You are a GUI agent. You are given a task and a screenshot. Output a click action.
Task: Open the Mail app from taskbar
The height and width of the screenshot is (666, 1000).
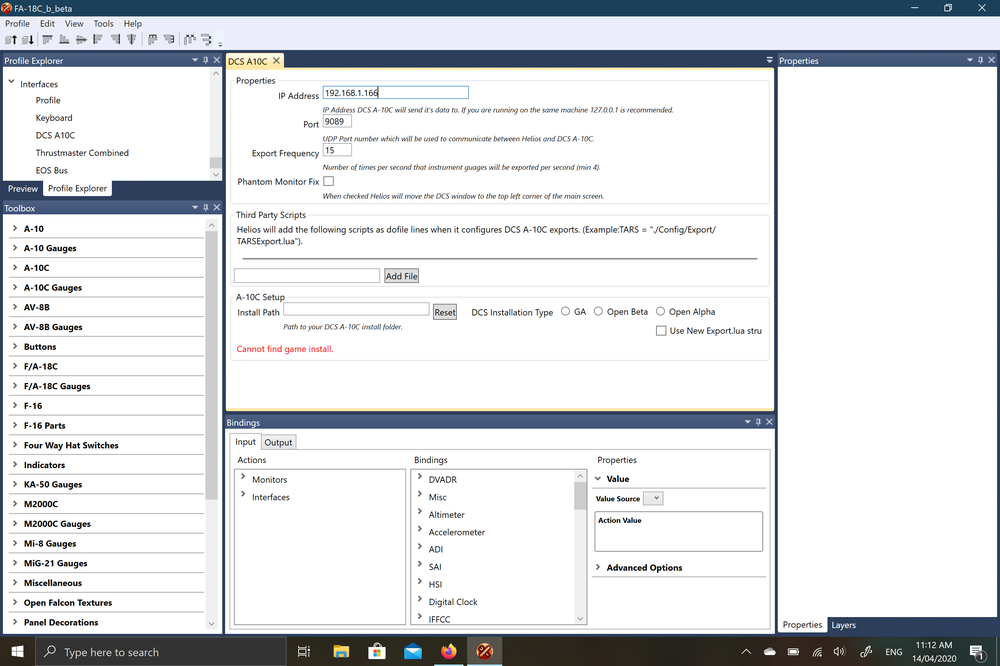(413, 651)
